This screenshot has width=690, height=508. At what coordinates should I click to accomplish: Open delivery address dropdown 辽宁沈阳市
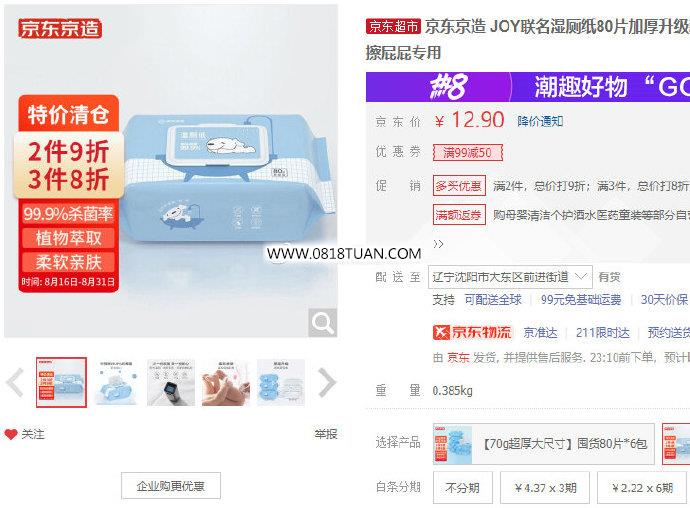[x=510, y=277]
